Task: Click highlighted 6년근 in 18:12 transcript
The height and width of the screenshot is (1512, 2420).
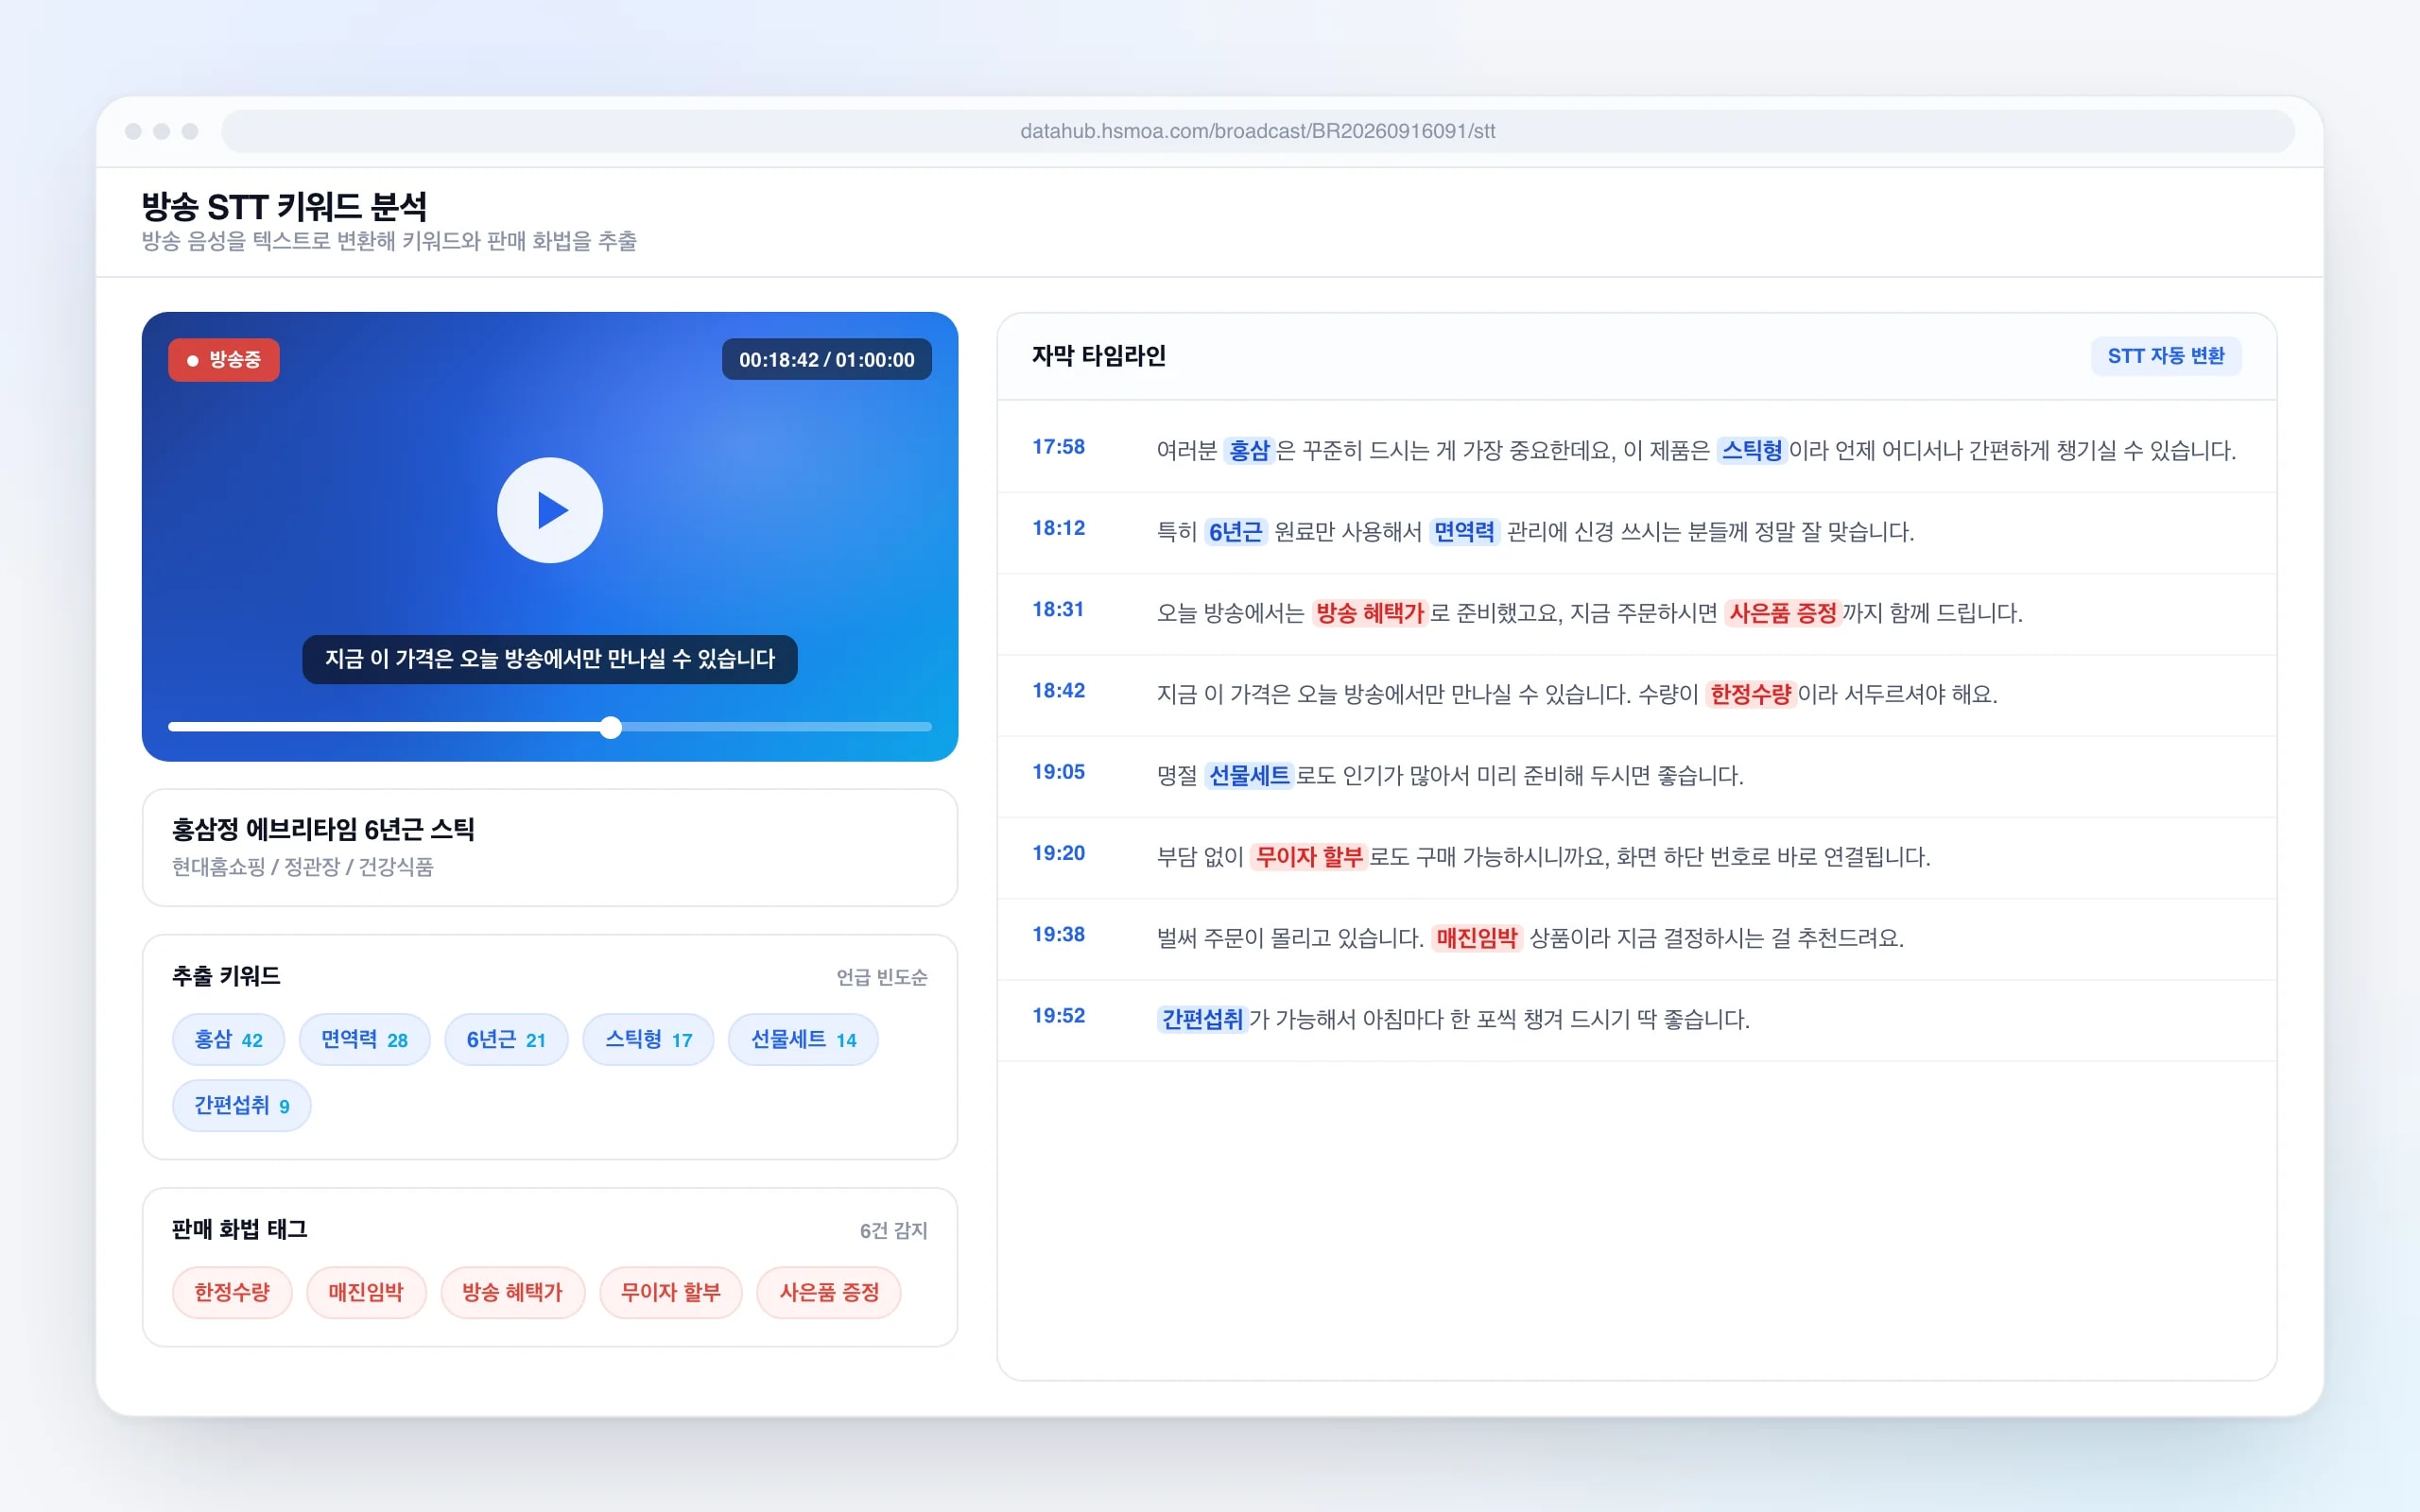Action: click(x=1235, y=531)
